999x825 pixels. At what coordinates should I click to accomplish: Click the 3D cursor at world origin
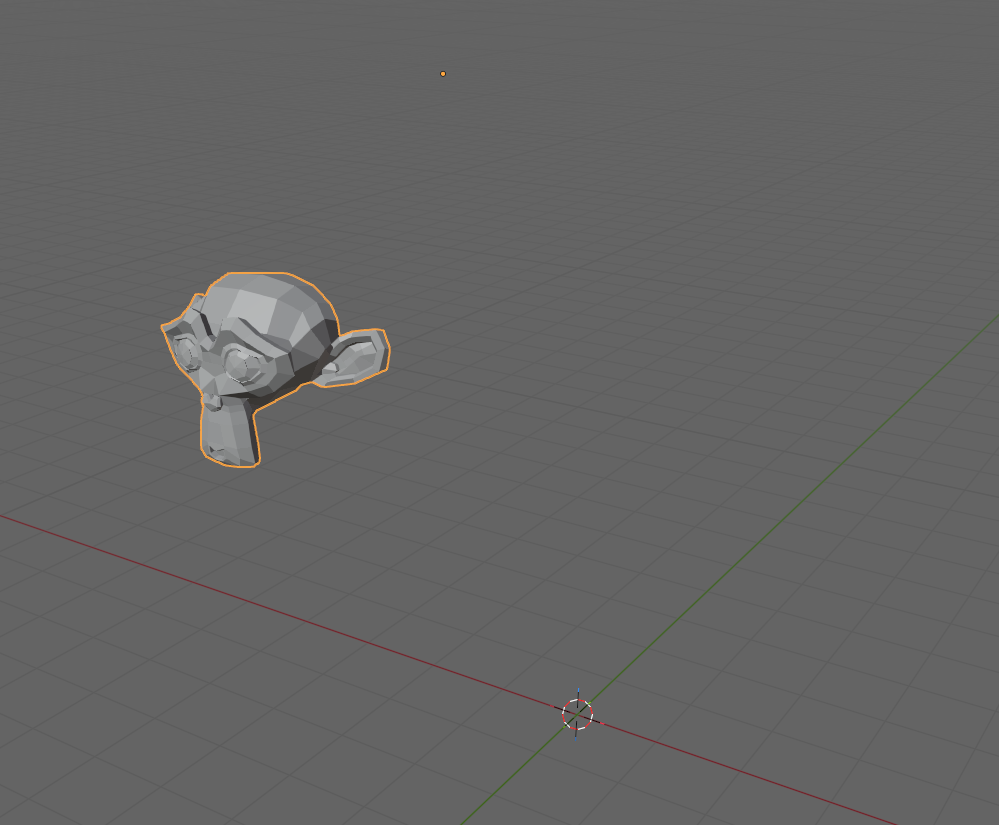[x=578, y=714]
